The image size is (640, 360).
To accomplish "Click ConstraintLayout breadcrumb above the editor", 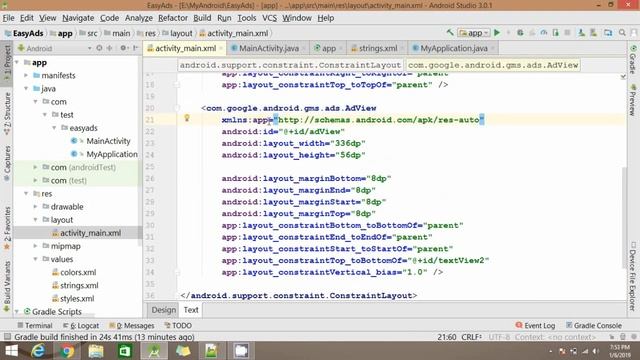I will click(291, 65).
